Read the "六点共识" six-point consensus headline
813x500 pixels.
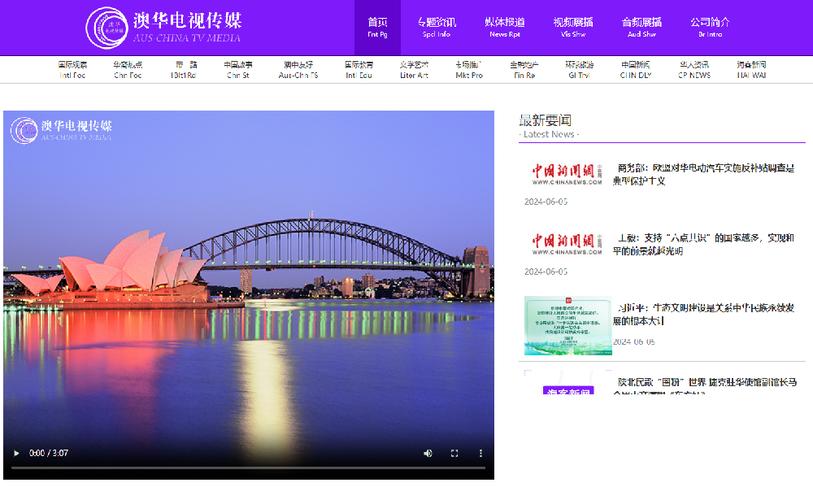[x=703, y=244]
